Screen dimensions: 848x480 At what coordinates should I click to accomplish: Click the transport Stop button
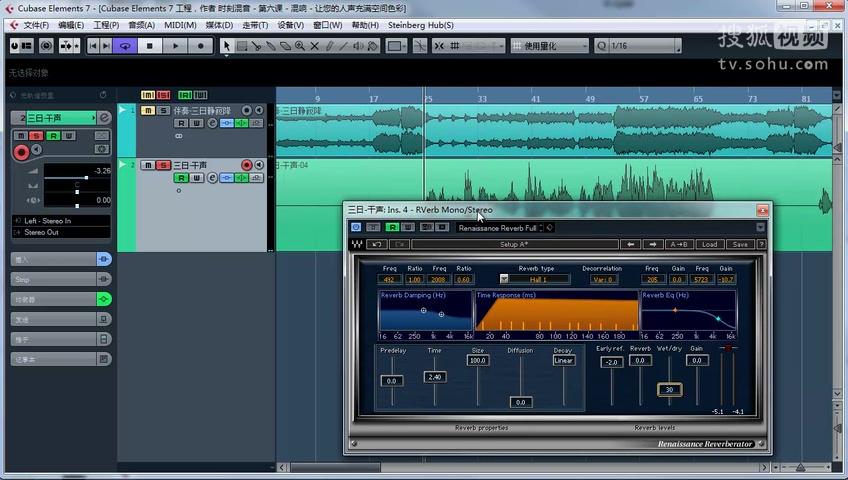[x=150, y=46]
